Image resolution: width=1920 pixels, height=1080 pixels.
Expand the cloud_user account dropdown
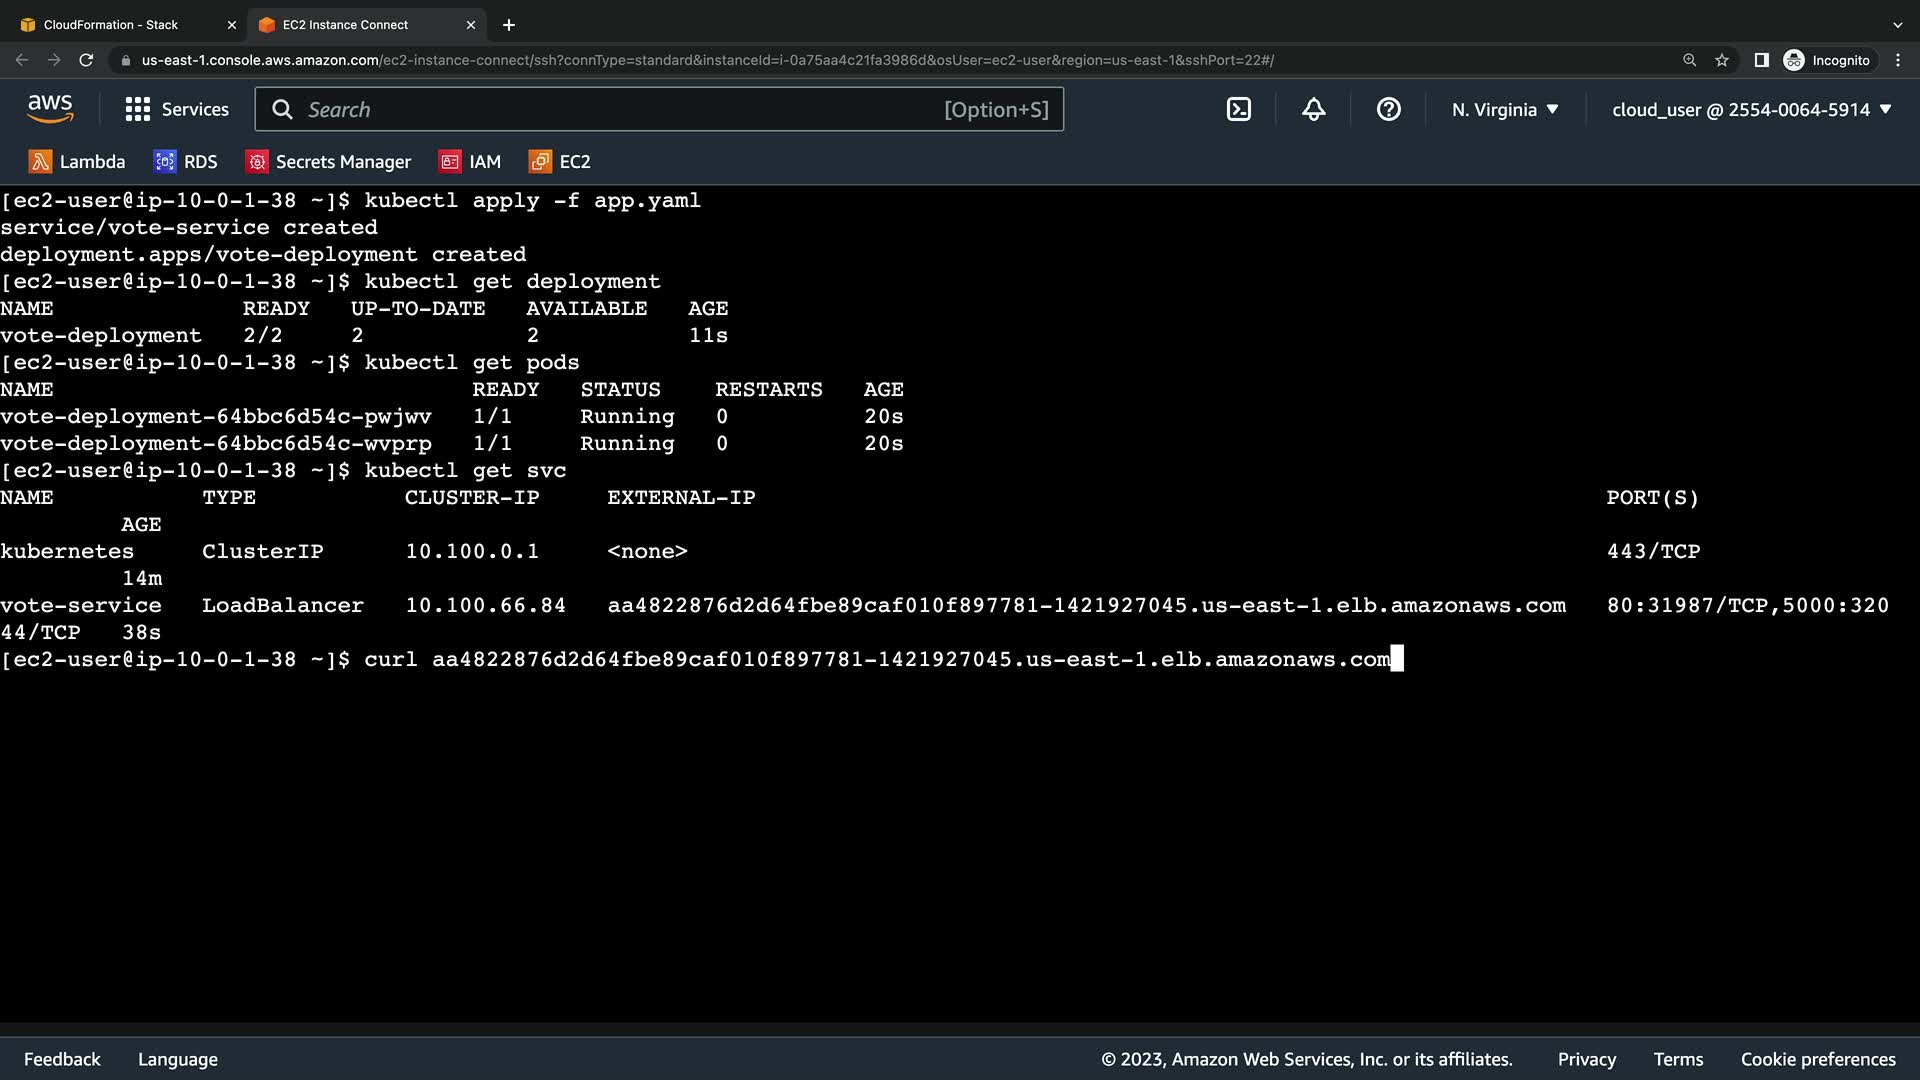[x=1751, y=110]
